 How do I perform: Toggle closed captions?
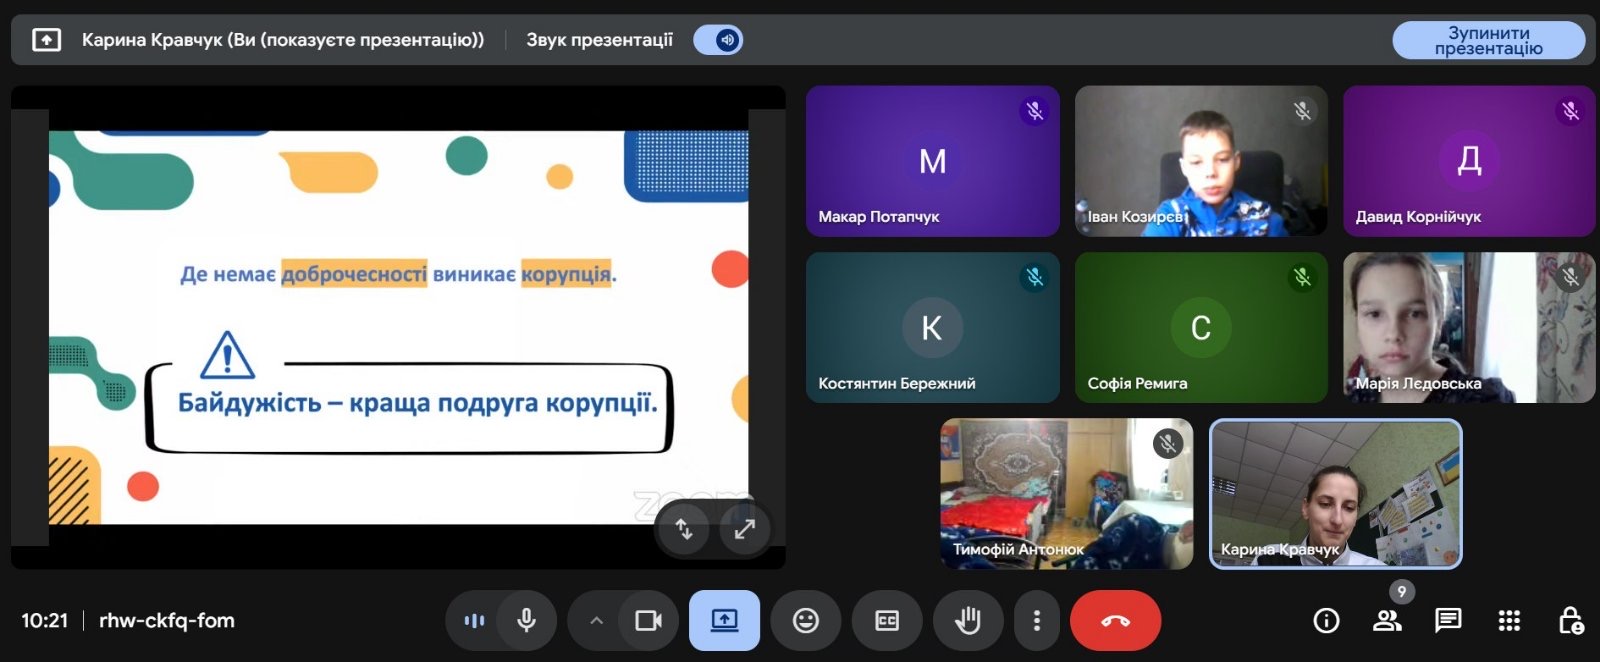(886, 621)
